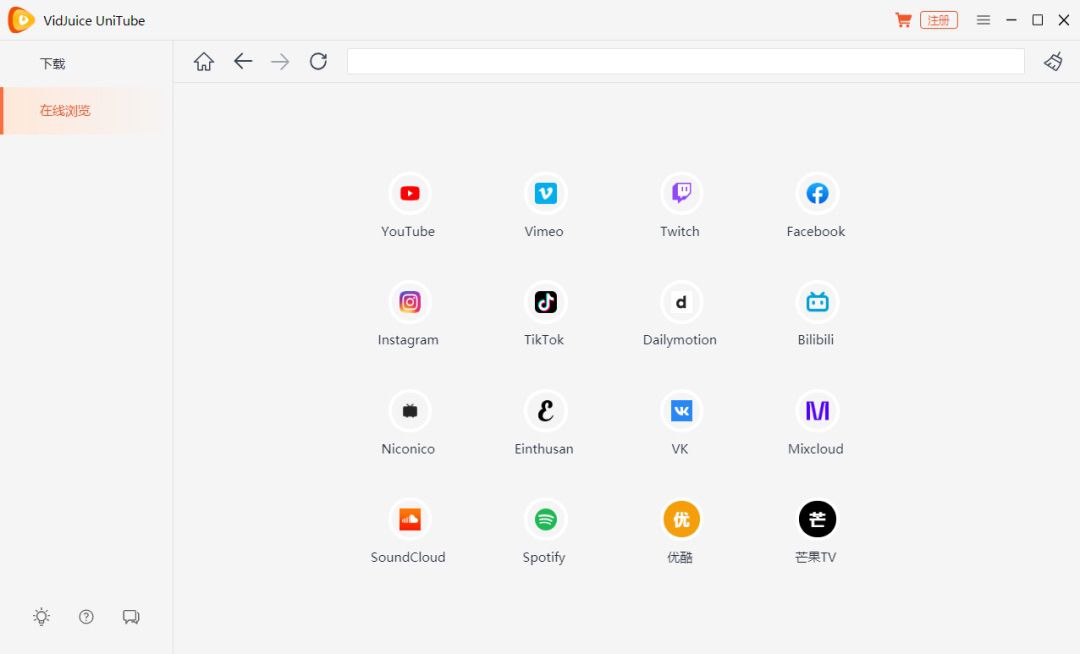Minimize the UniTube window
Image resolution: width=1080 pixels, height=654 pixels.
[1011, 20]
